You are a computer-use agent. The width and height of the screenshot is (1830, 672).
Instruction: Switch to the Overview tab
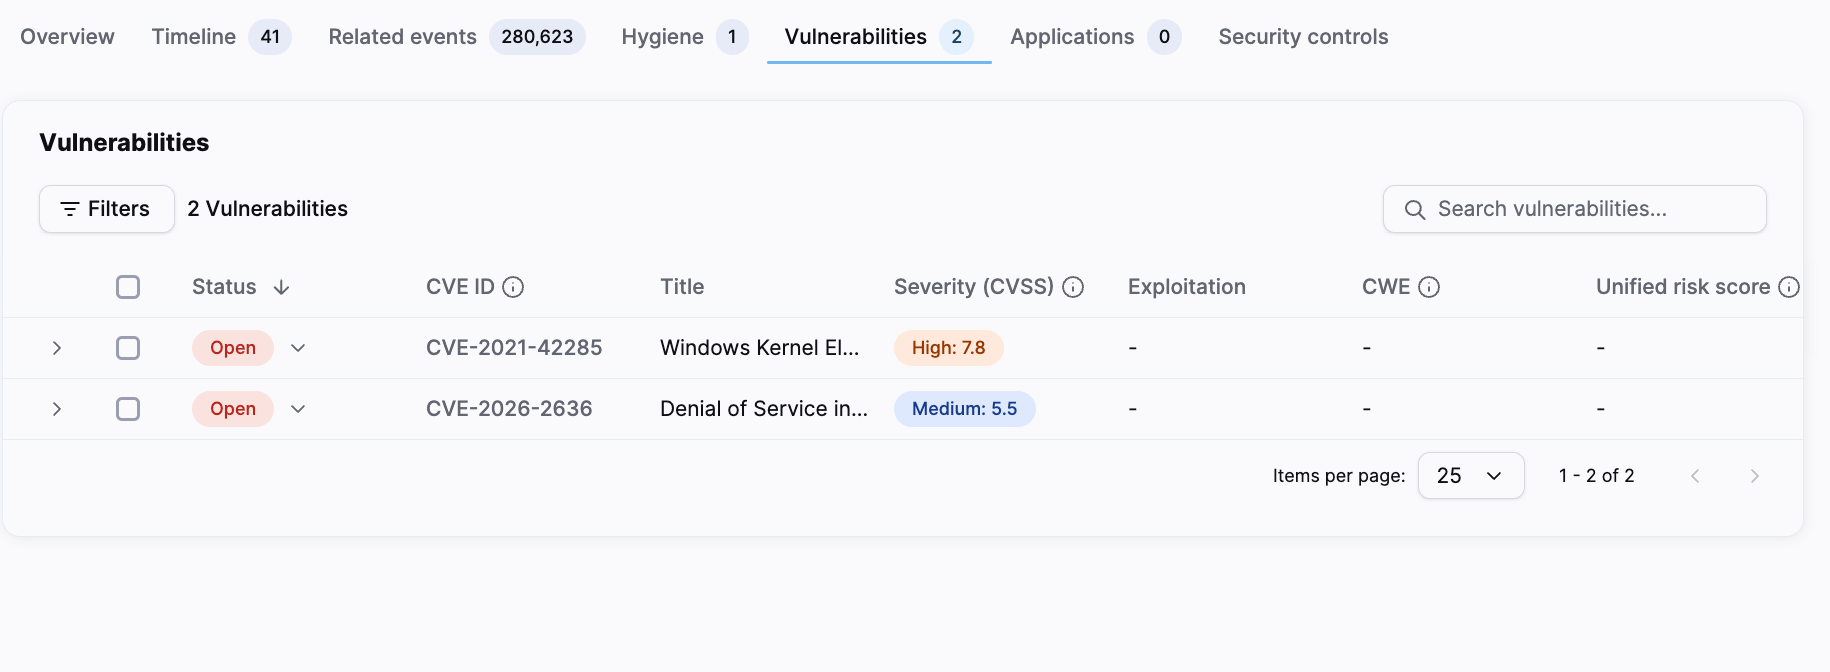(x=67, y=37)
